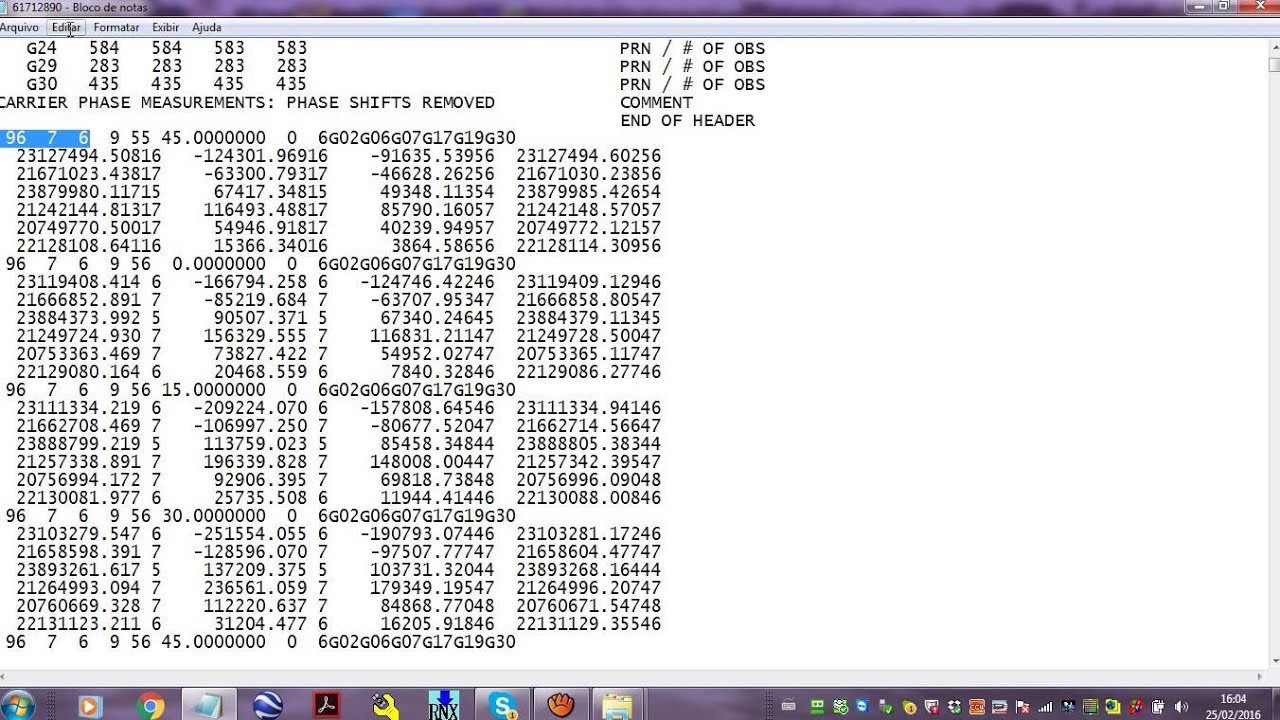Restore down the Notepad window
This screenshot has height=720, width=1280.
pos(1224,7)
